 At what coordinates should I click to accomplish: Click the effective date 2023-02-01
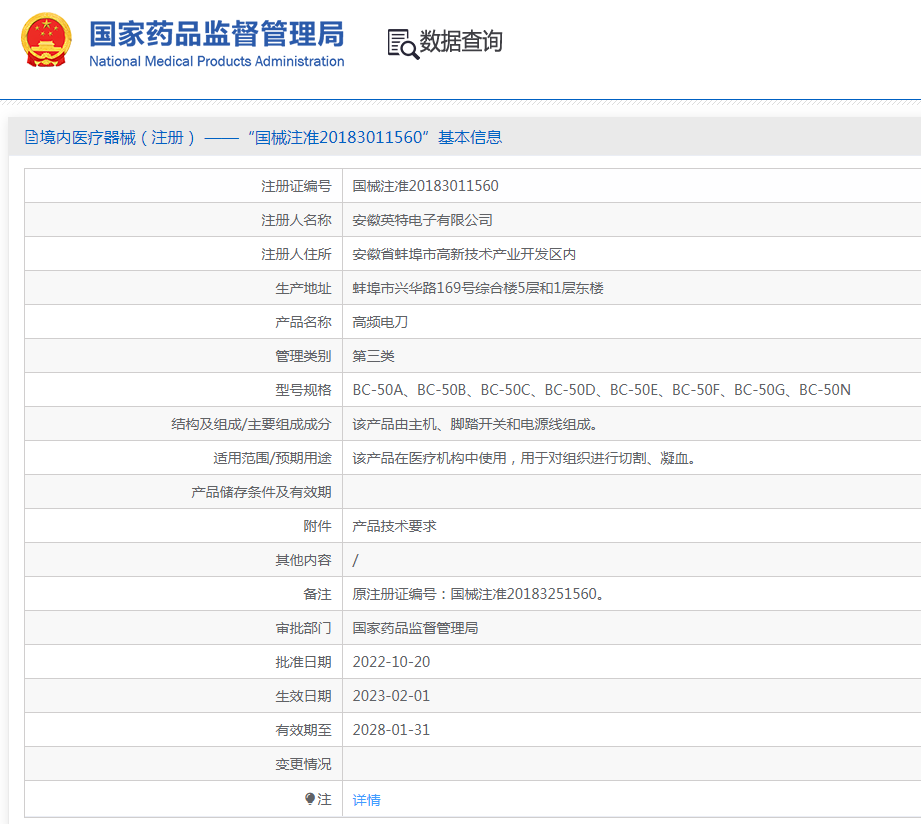(x=391, y=696)
